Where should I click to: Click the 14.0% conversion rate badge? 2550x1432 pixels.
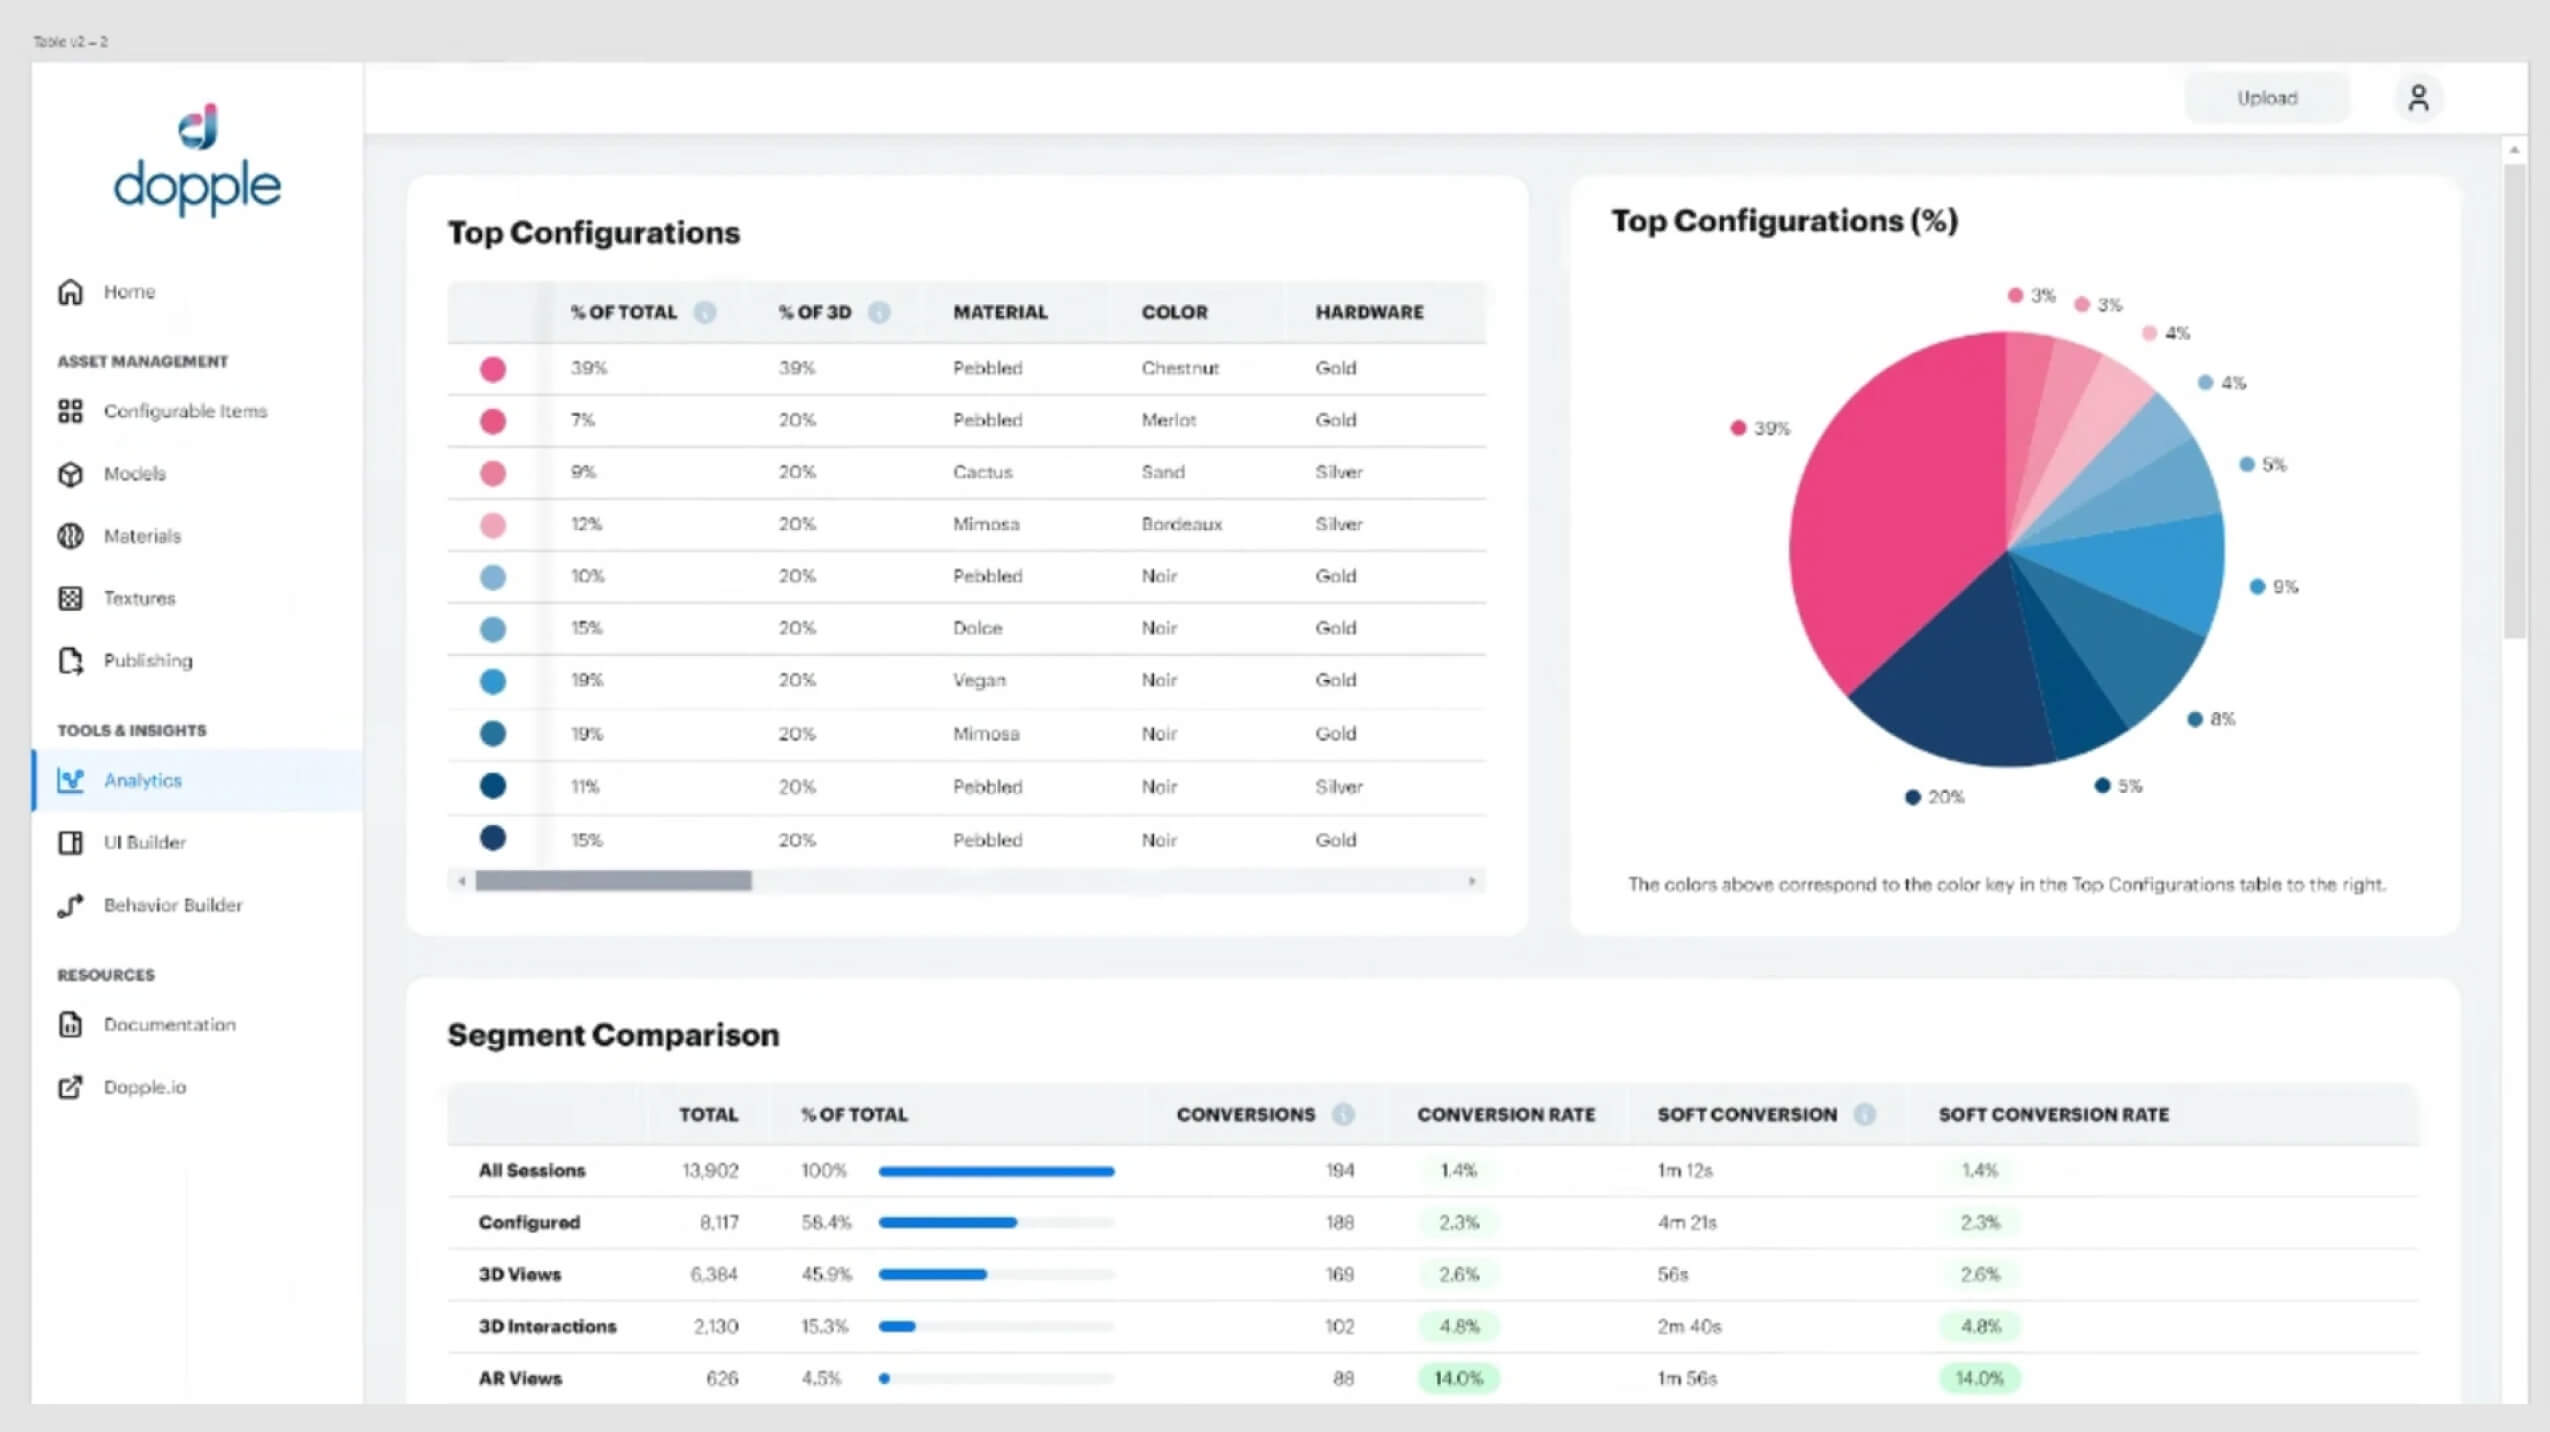[1459, 1378]
